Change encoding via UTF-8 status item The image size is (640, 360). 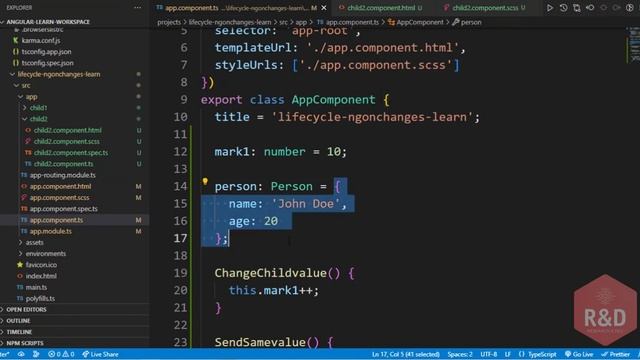(x=489, y=354)
